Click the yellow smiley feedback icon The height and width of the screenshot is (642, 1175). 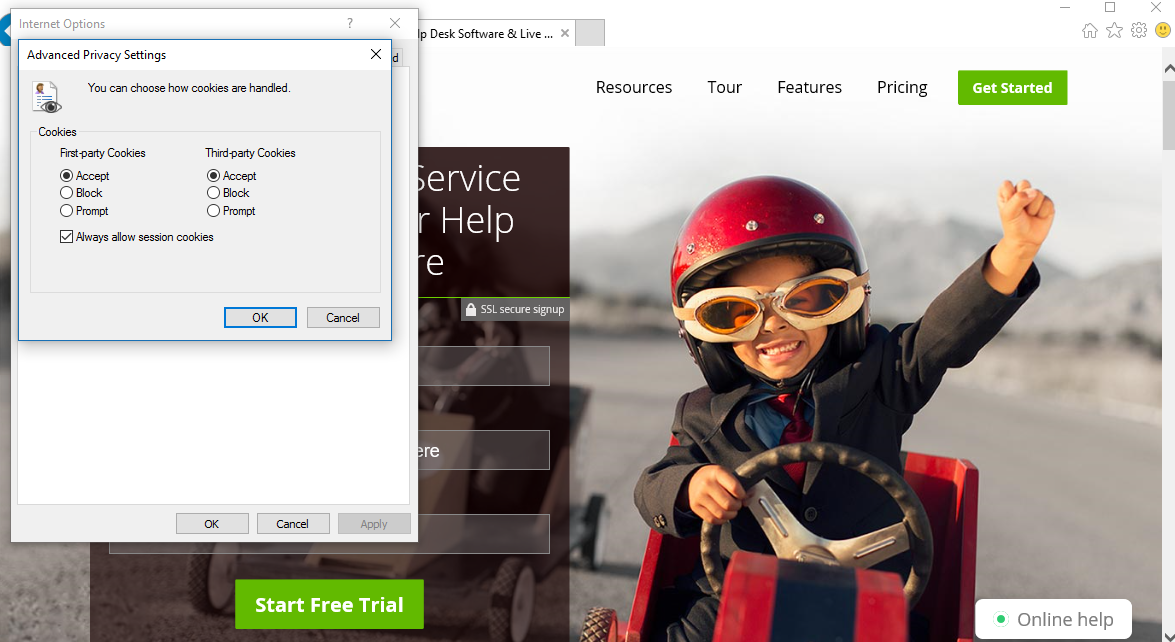(x=1162, y=31)
